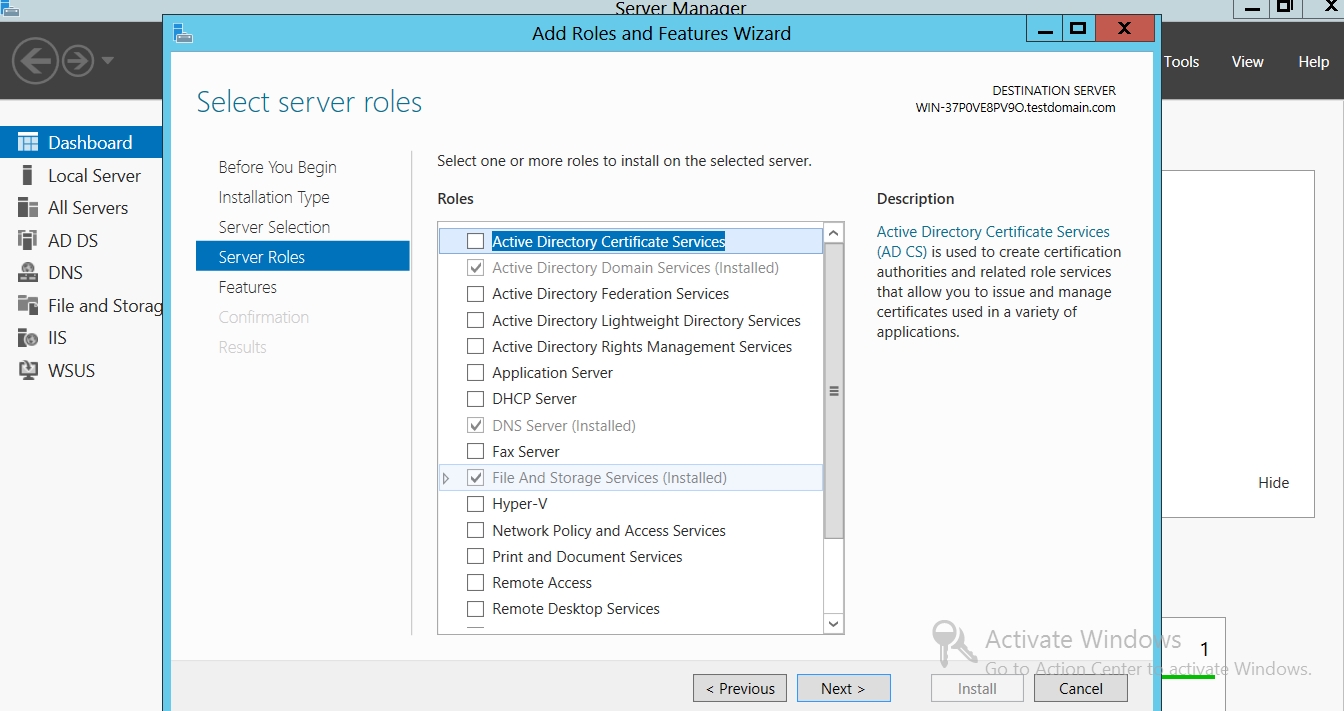The image size is (1344, 711).
Task: Click the Server Manager back arrow
Action: [x=34, y=61]
